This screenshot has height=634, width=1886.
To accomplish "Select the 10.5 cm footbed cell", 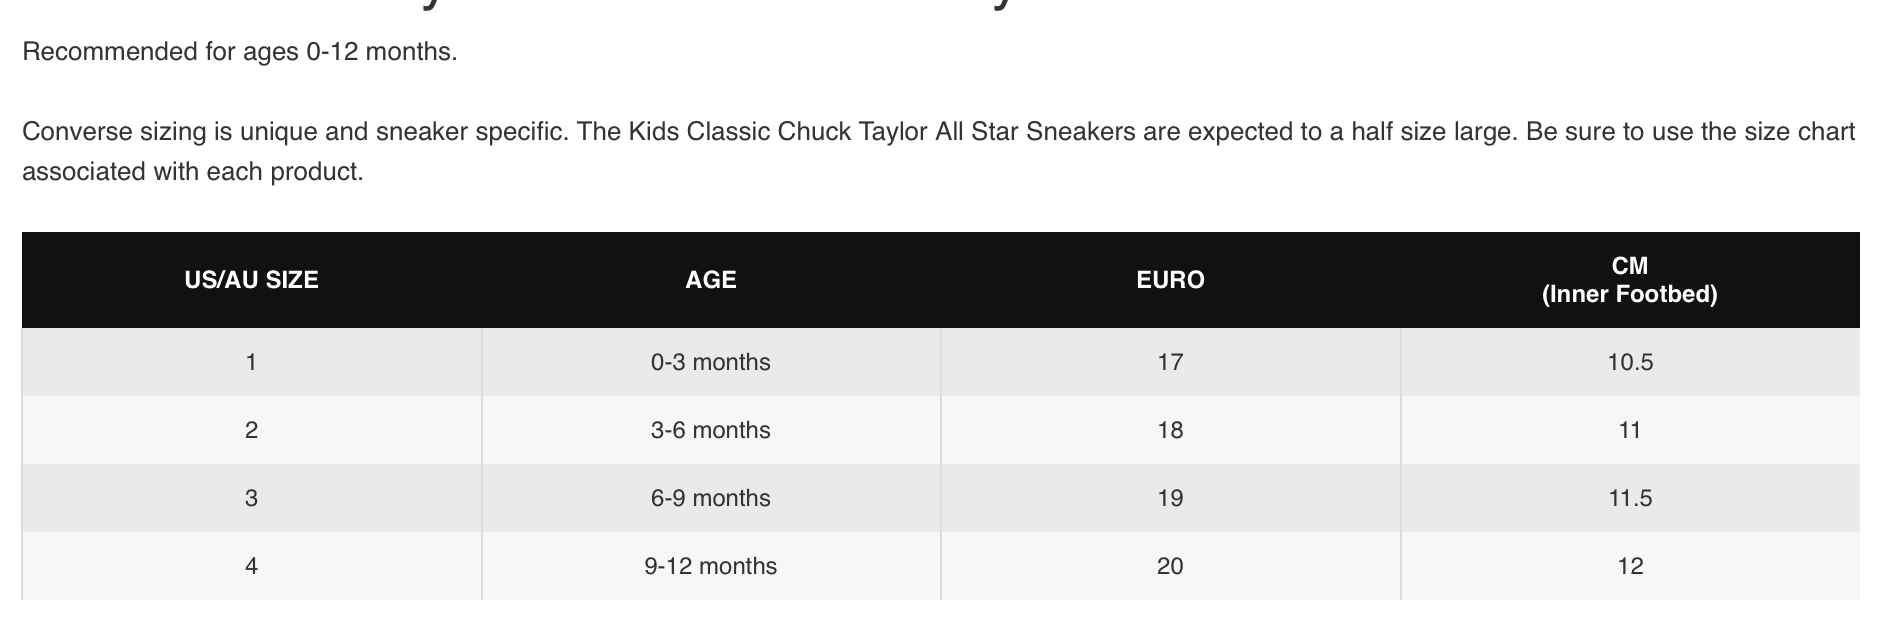I will pos(1629,362).
